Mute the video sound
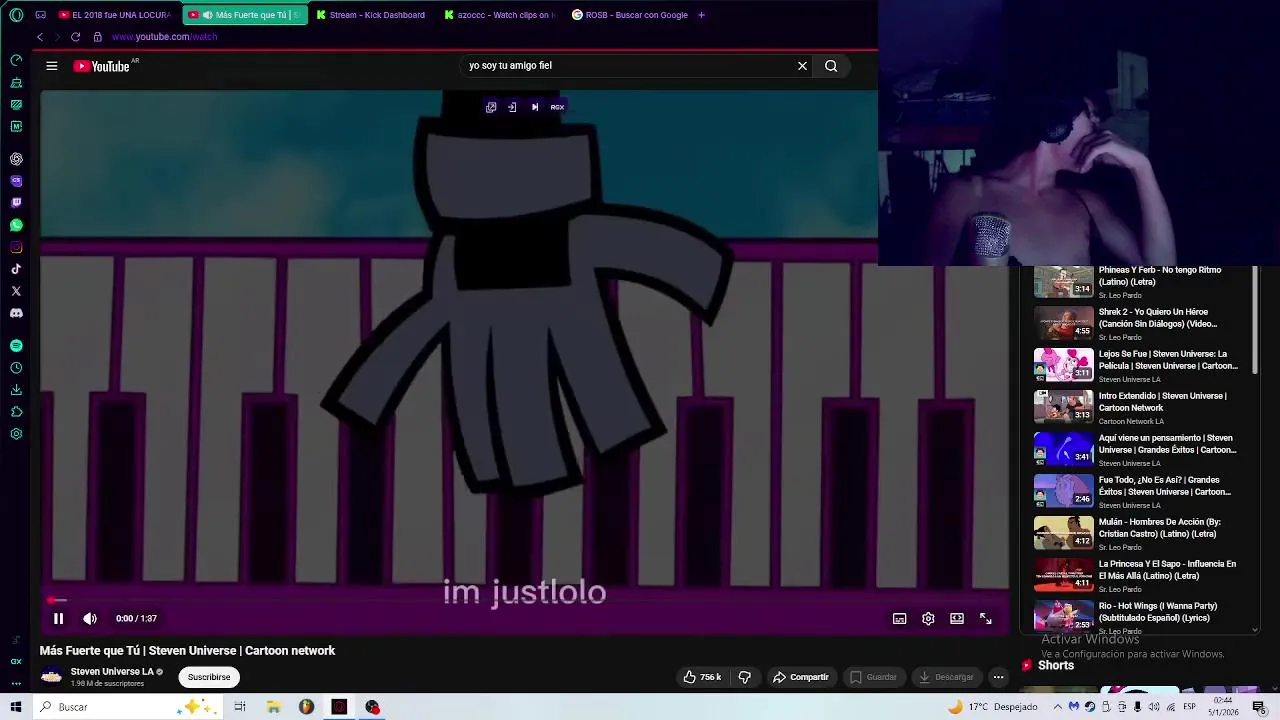 point(90,619)
